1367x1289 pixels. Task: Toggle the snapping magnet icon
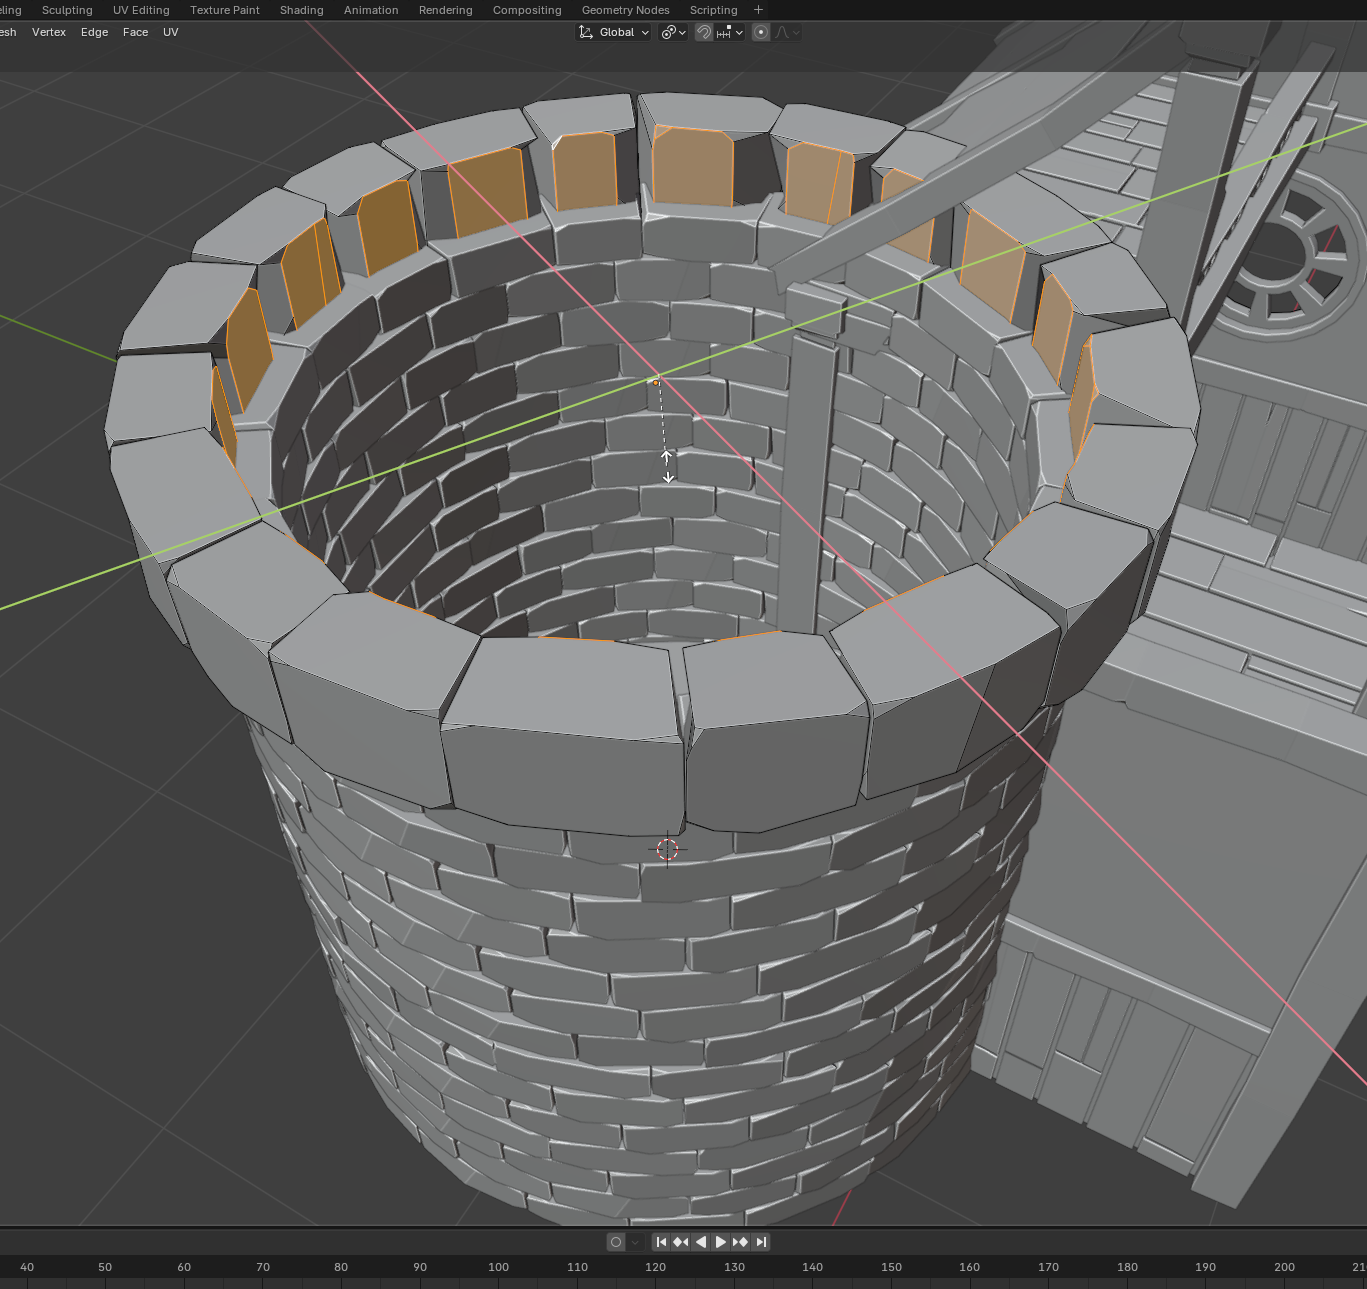[704, 32]
